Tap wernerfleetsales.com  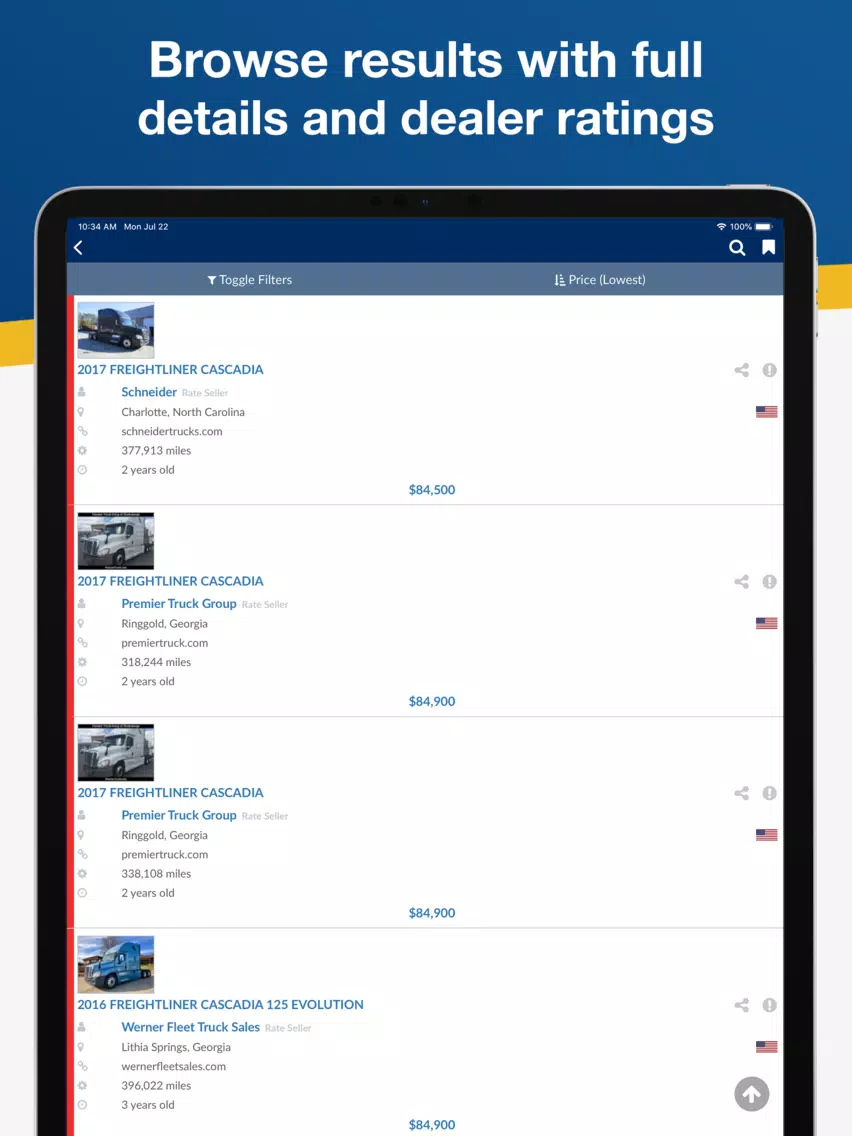click(174, 1066)
